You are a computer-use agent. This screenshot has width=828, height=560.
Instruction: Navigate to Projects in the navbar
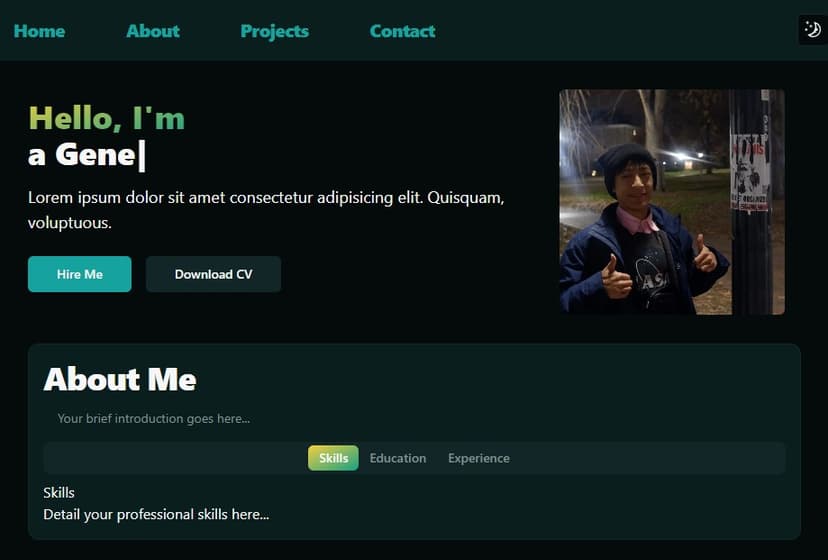coord(274,31)
